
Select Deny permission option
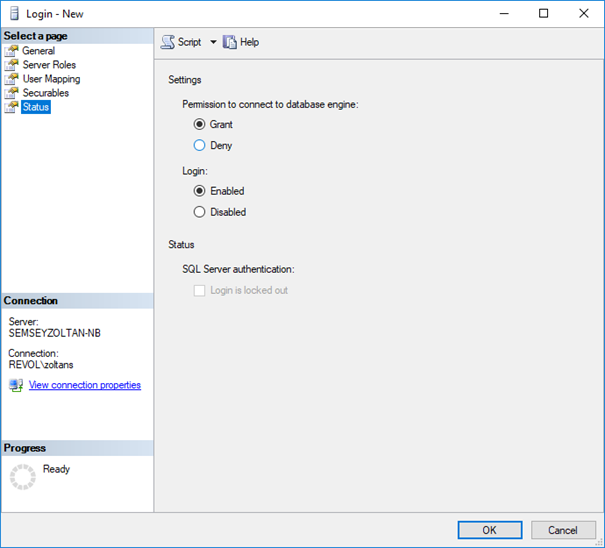[x=200, y=146]
